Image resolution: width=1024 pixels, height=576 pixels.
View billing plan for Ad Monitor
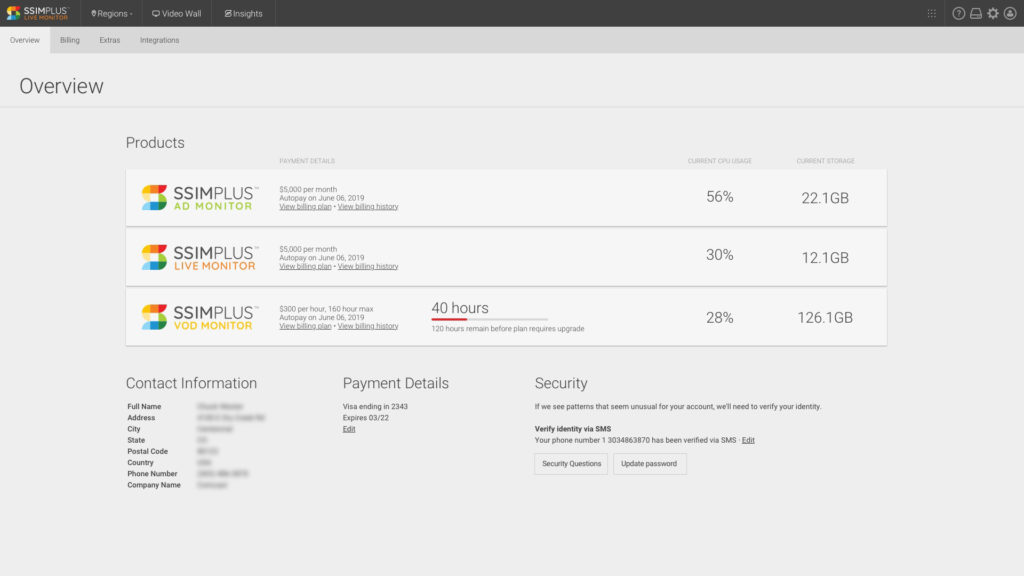click(x=305, y=207)
